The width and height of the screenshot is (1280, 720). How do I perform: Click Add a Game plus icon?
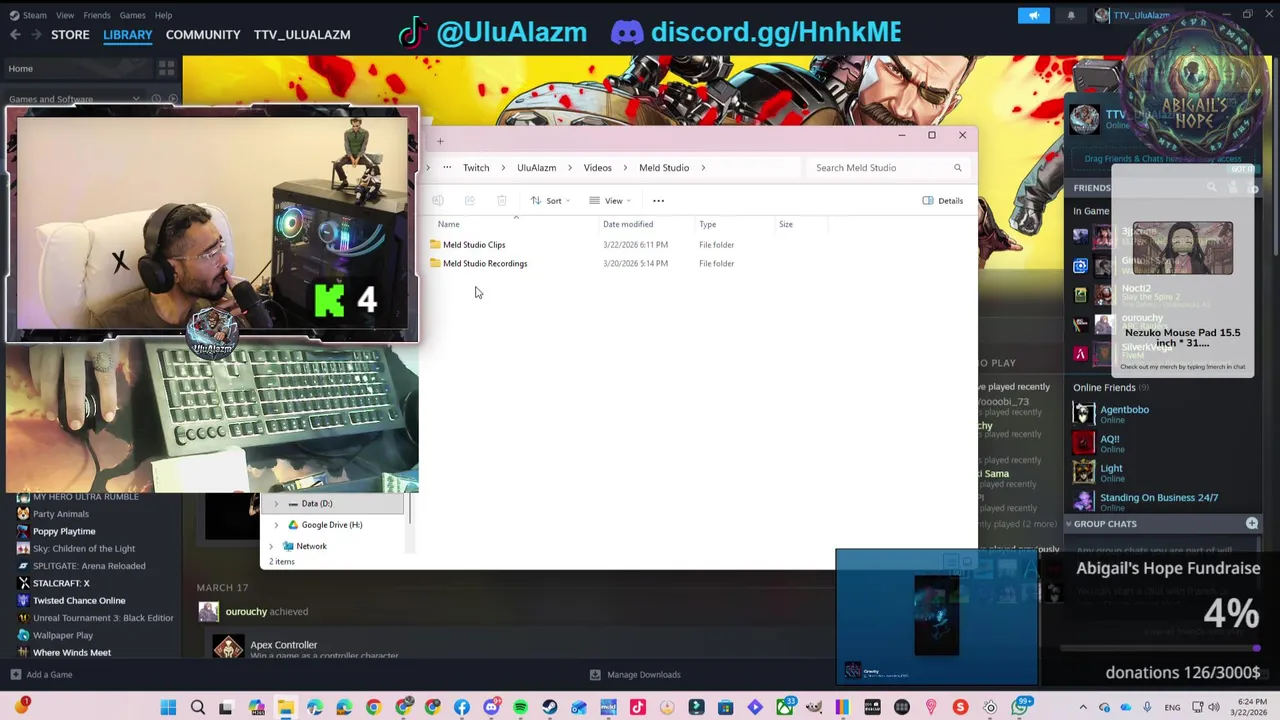click(15, 675)
